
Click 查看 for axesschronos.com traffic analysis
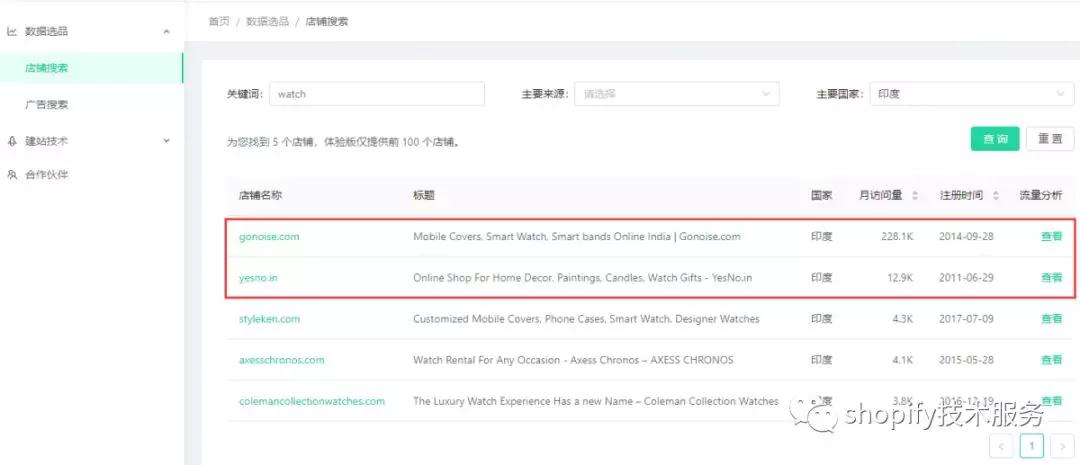(1051, 360)
